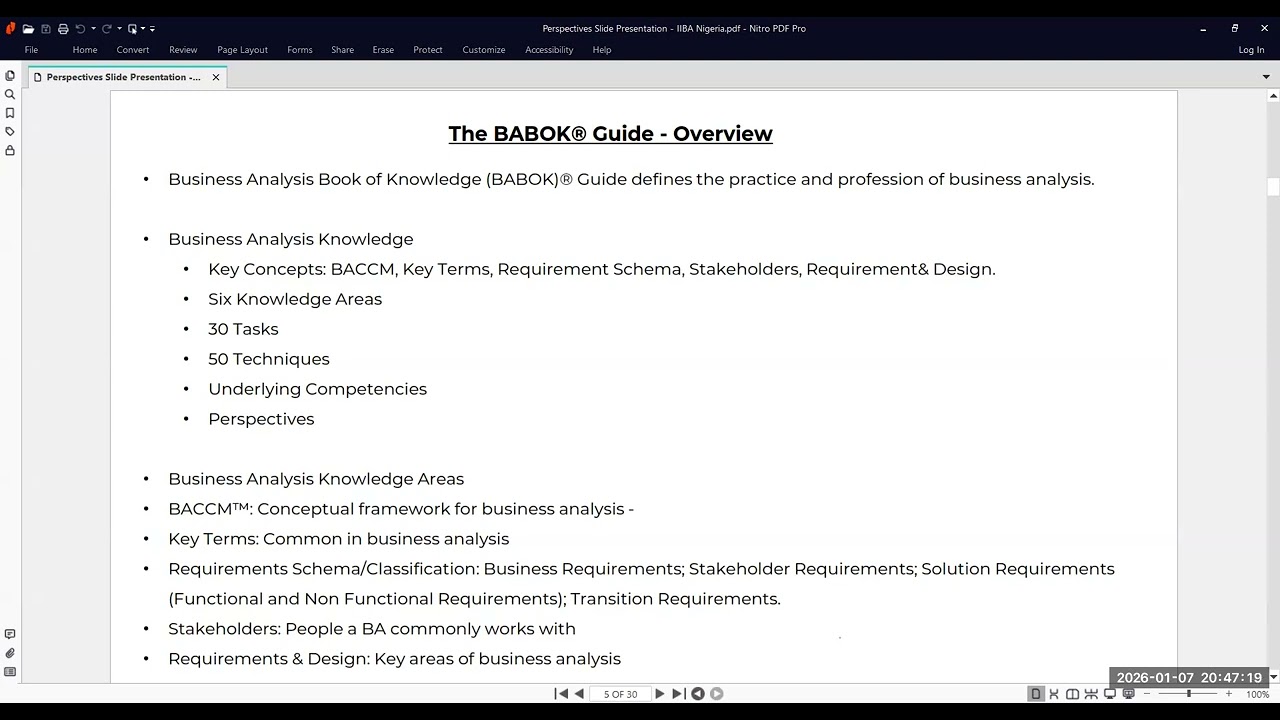Viewport: 1280px width, 720px height.
Task: Open the Customize Quick Access Toolbar dropdown
Action: tap(152, 29)
